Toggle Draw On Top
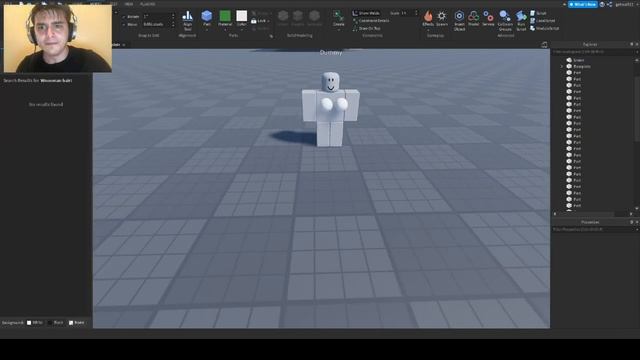The image size is (640, 360). (366, 29)
